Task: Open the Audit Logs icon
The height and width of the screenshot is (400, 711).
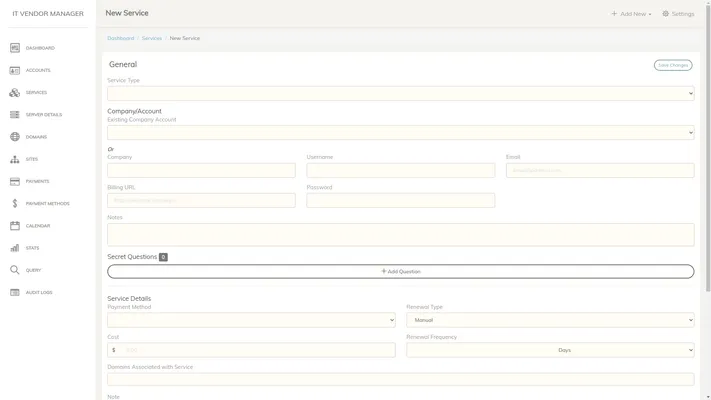Action: click(15, 292)
